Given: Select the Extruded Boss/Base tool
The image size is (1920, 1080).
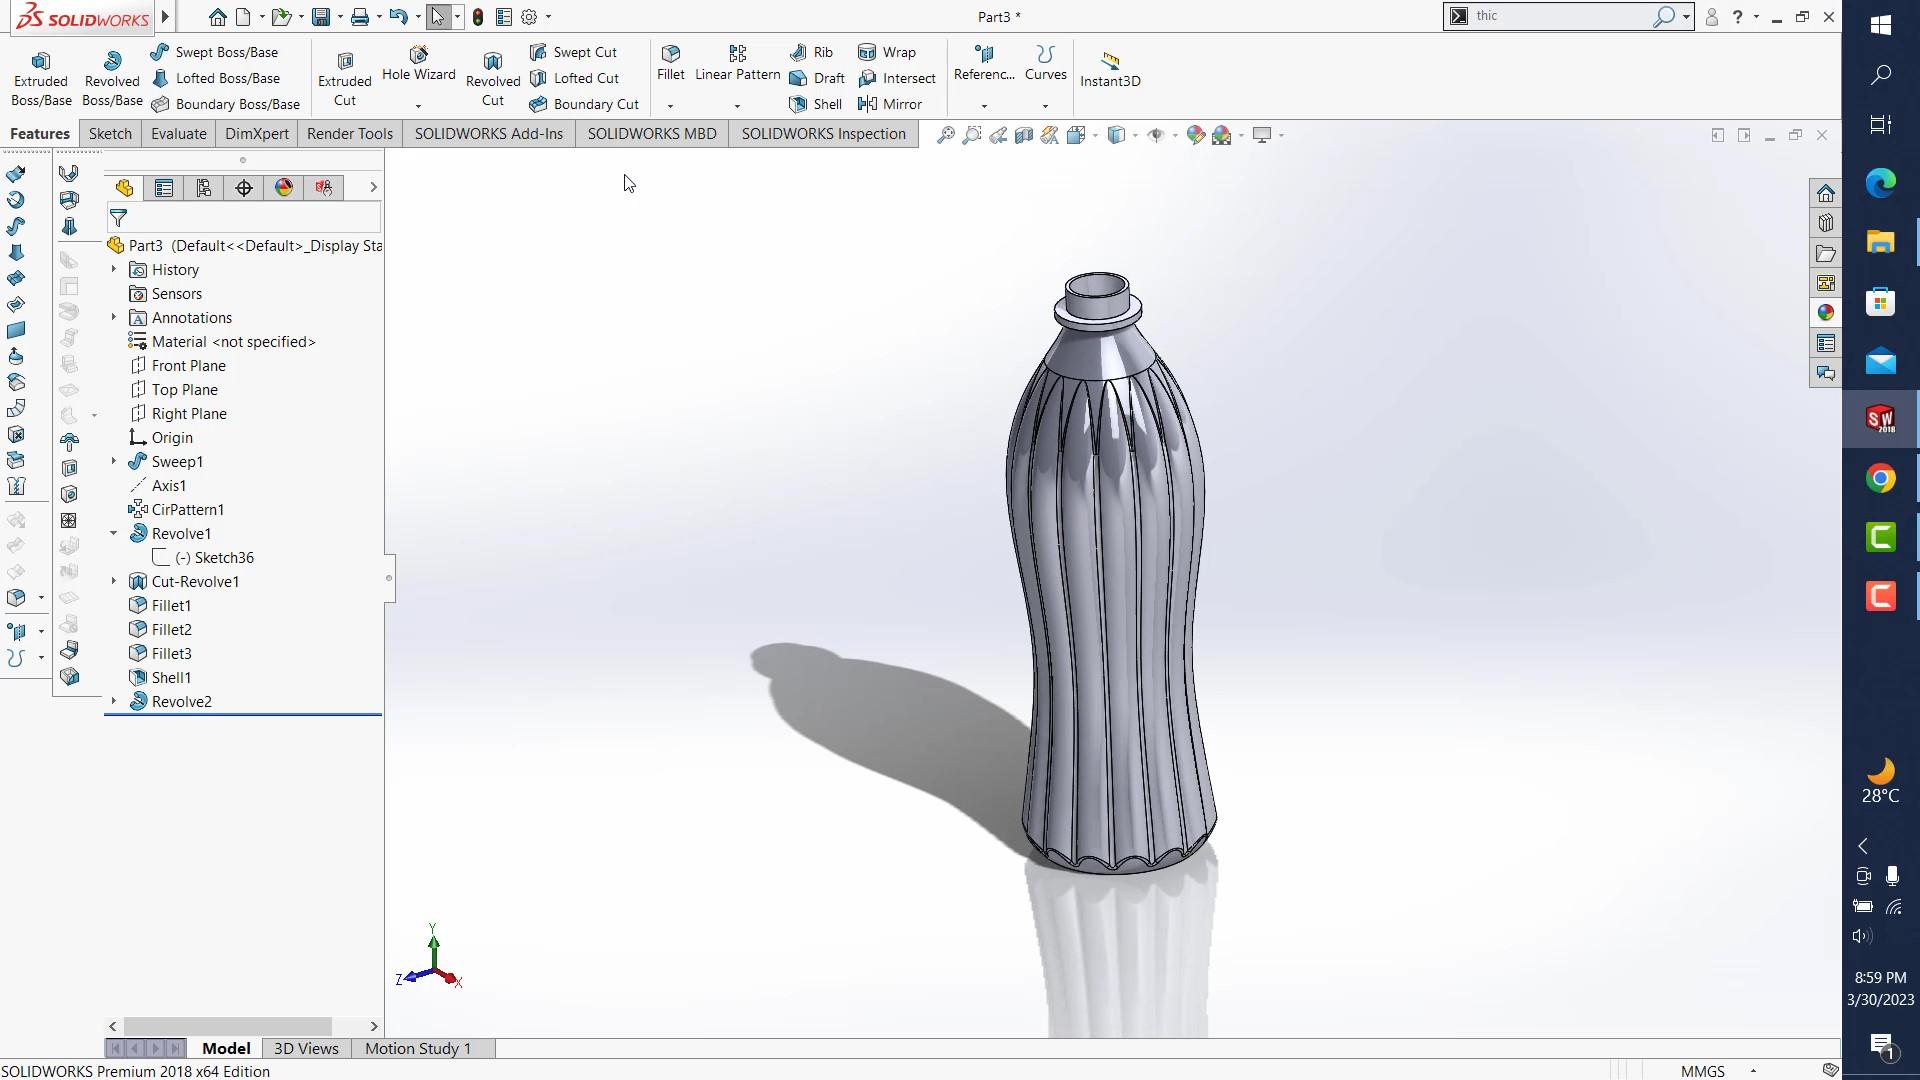Looking at the screenshot, I should coord(40,75).
